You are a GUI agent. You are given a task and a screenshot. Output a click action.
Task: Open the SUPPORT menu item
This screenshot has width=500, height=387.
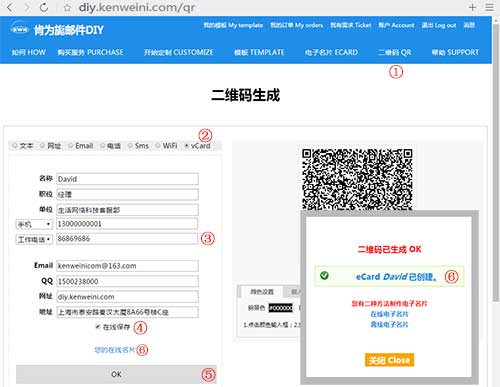[x=455, y=52]
